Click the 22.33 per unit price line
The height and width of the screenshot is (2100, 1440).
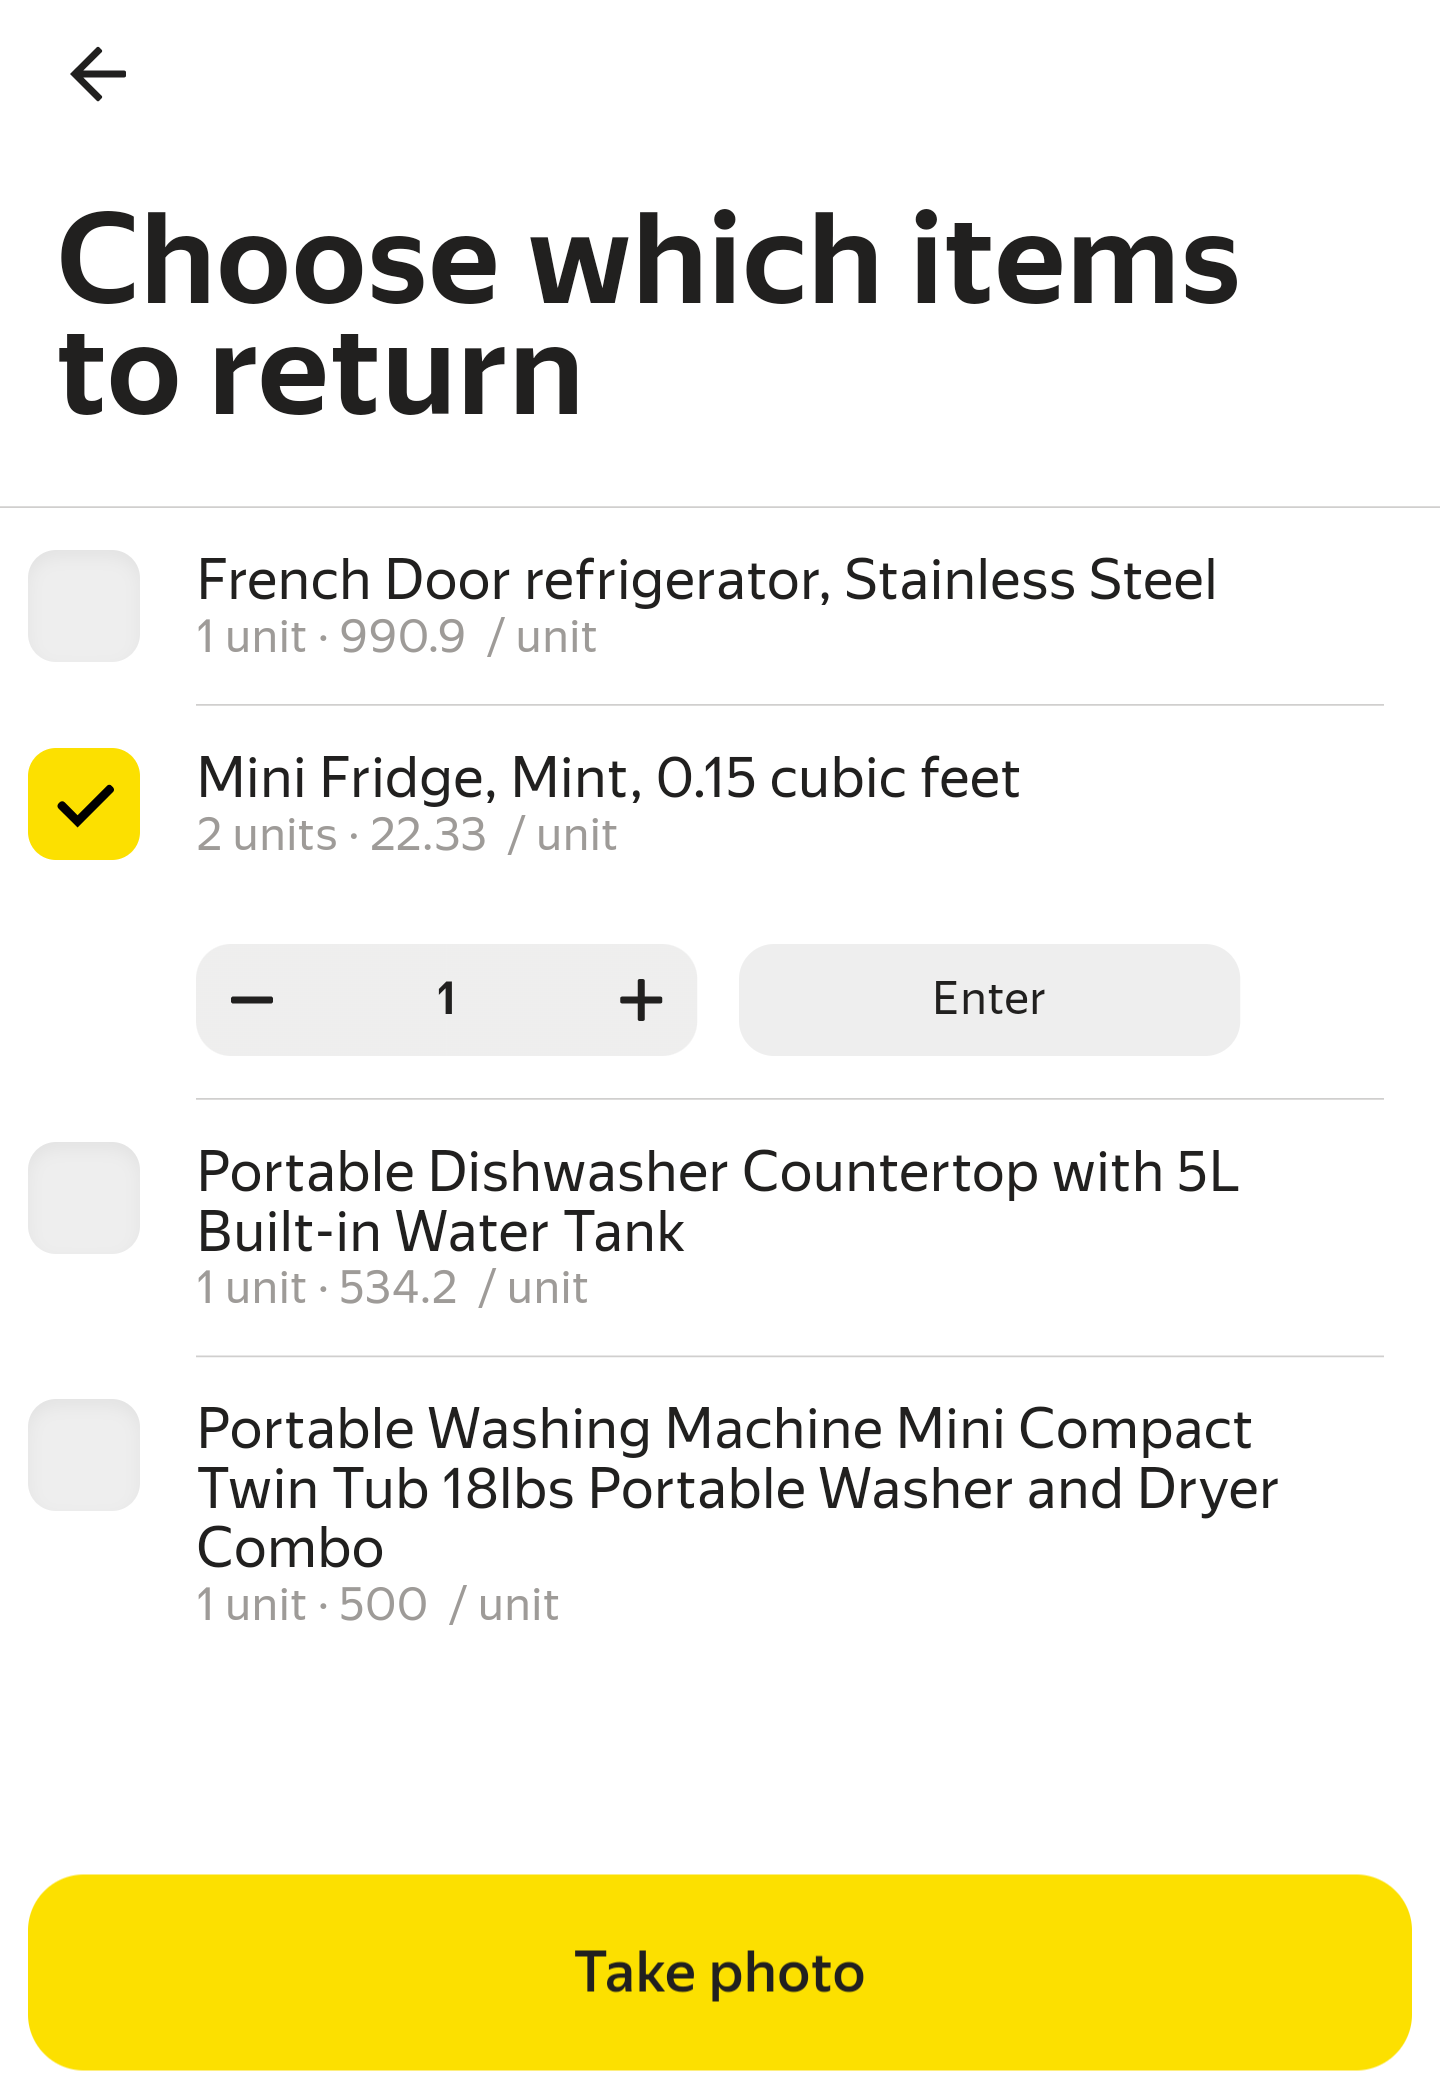click(406, 835)
